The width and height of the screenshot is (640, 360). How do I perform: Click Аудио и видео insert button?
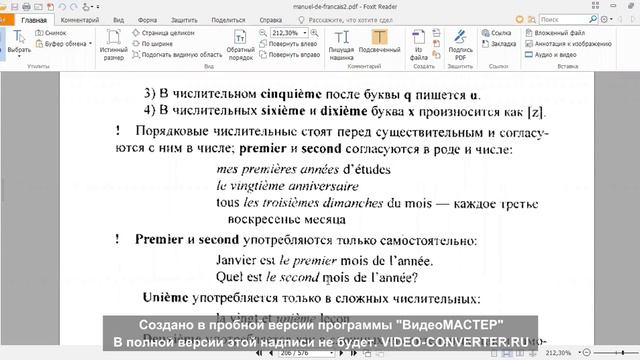point(551,54)
